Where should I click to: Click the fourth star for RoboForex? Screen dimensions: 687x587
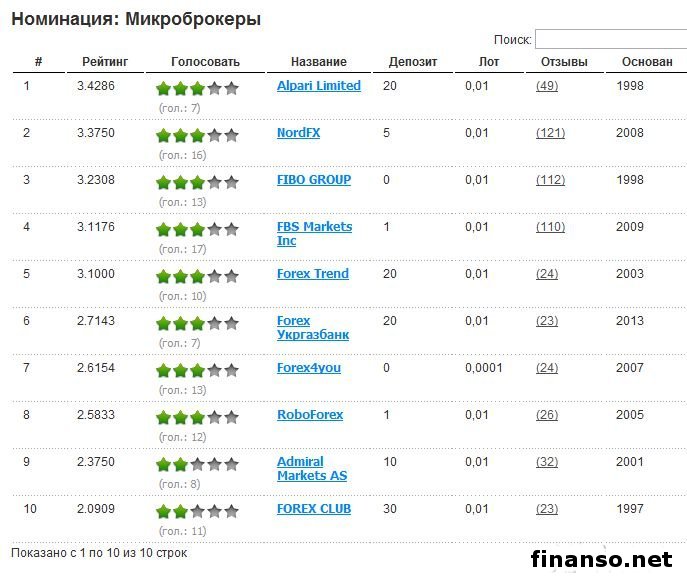pos(215,417)
